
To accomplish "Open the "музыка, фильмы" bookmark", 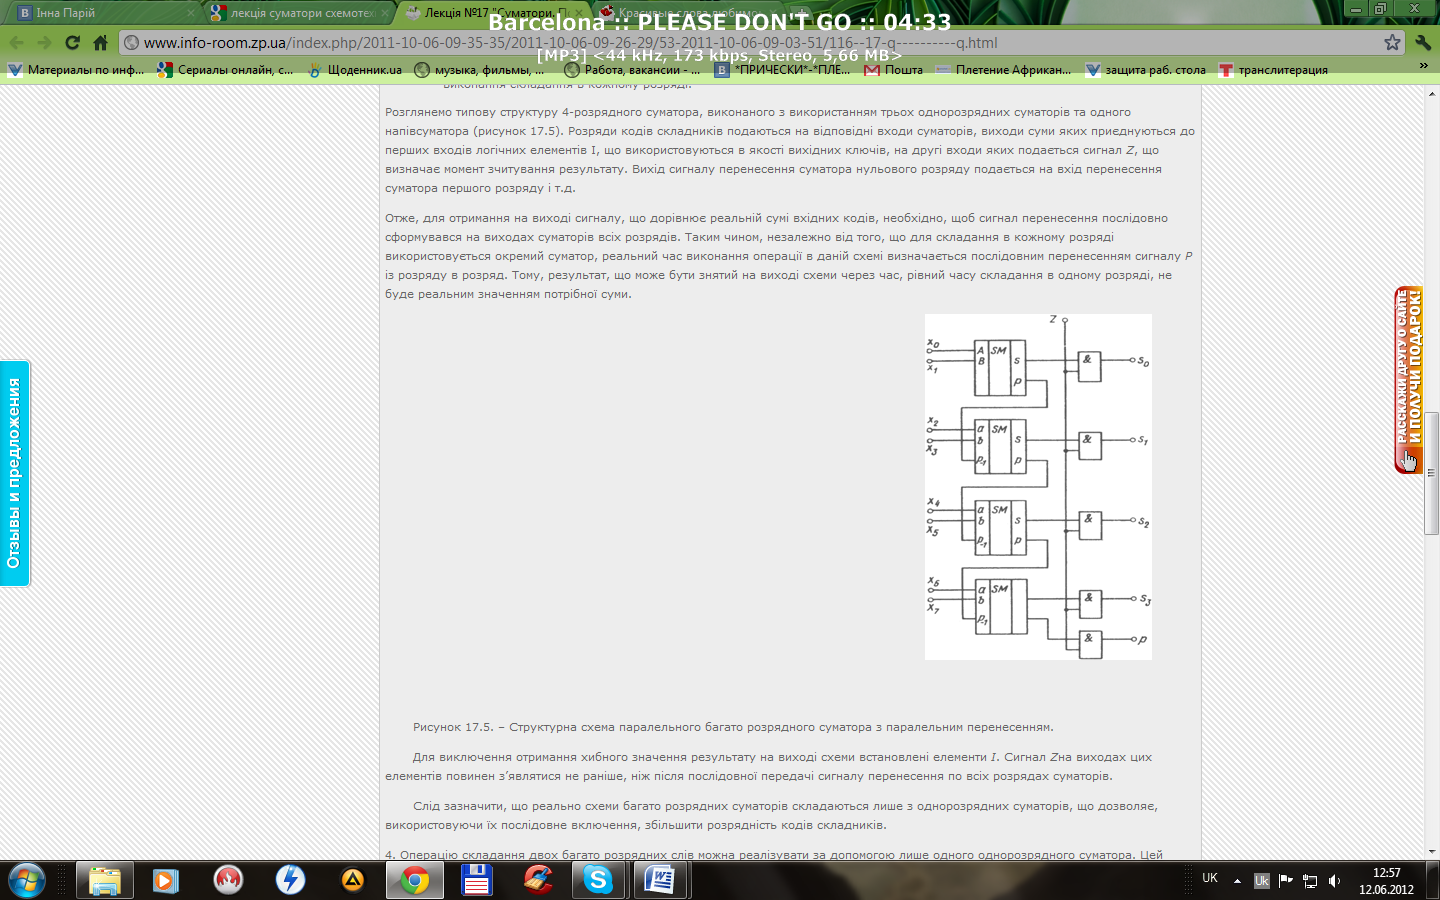I will [479, 70].
